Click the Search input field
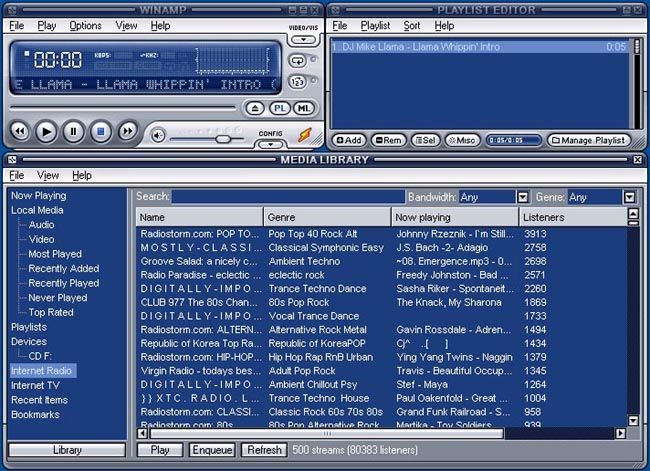 click(x=288, y=197)
